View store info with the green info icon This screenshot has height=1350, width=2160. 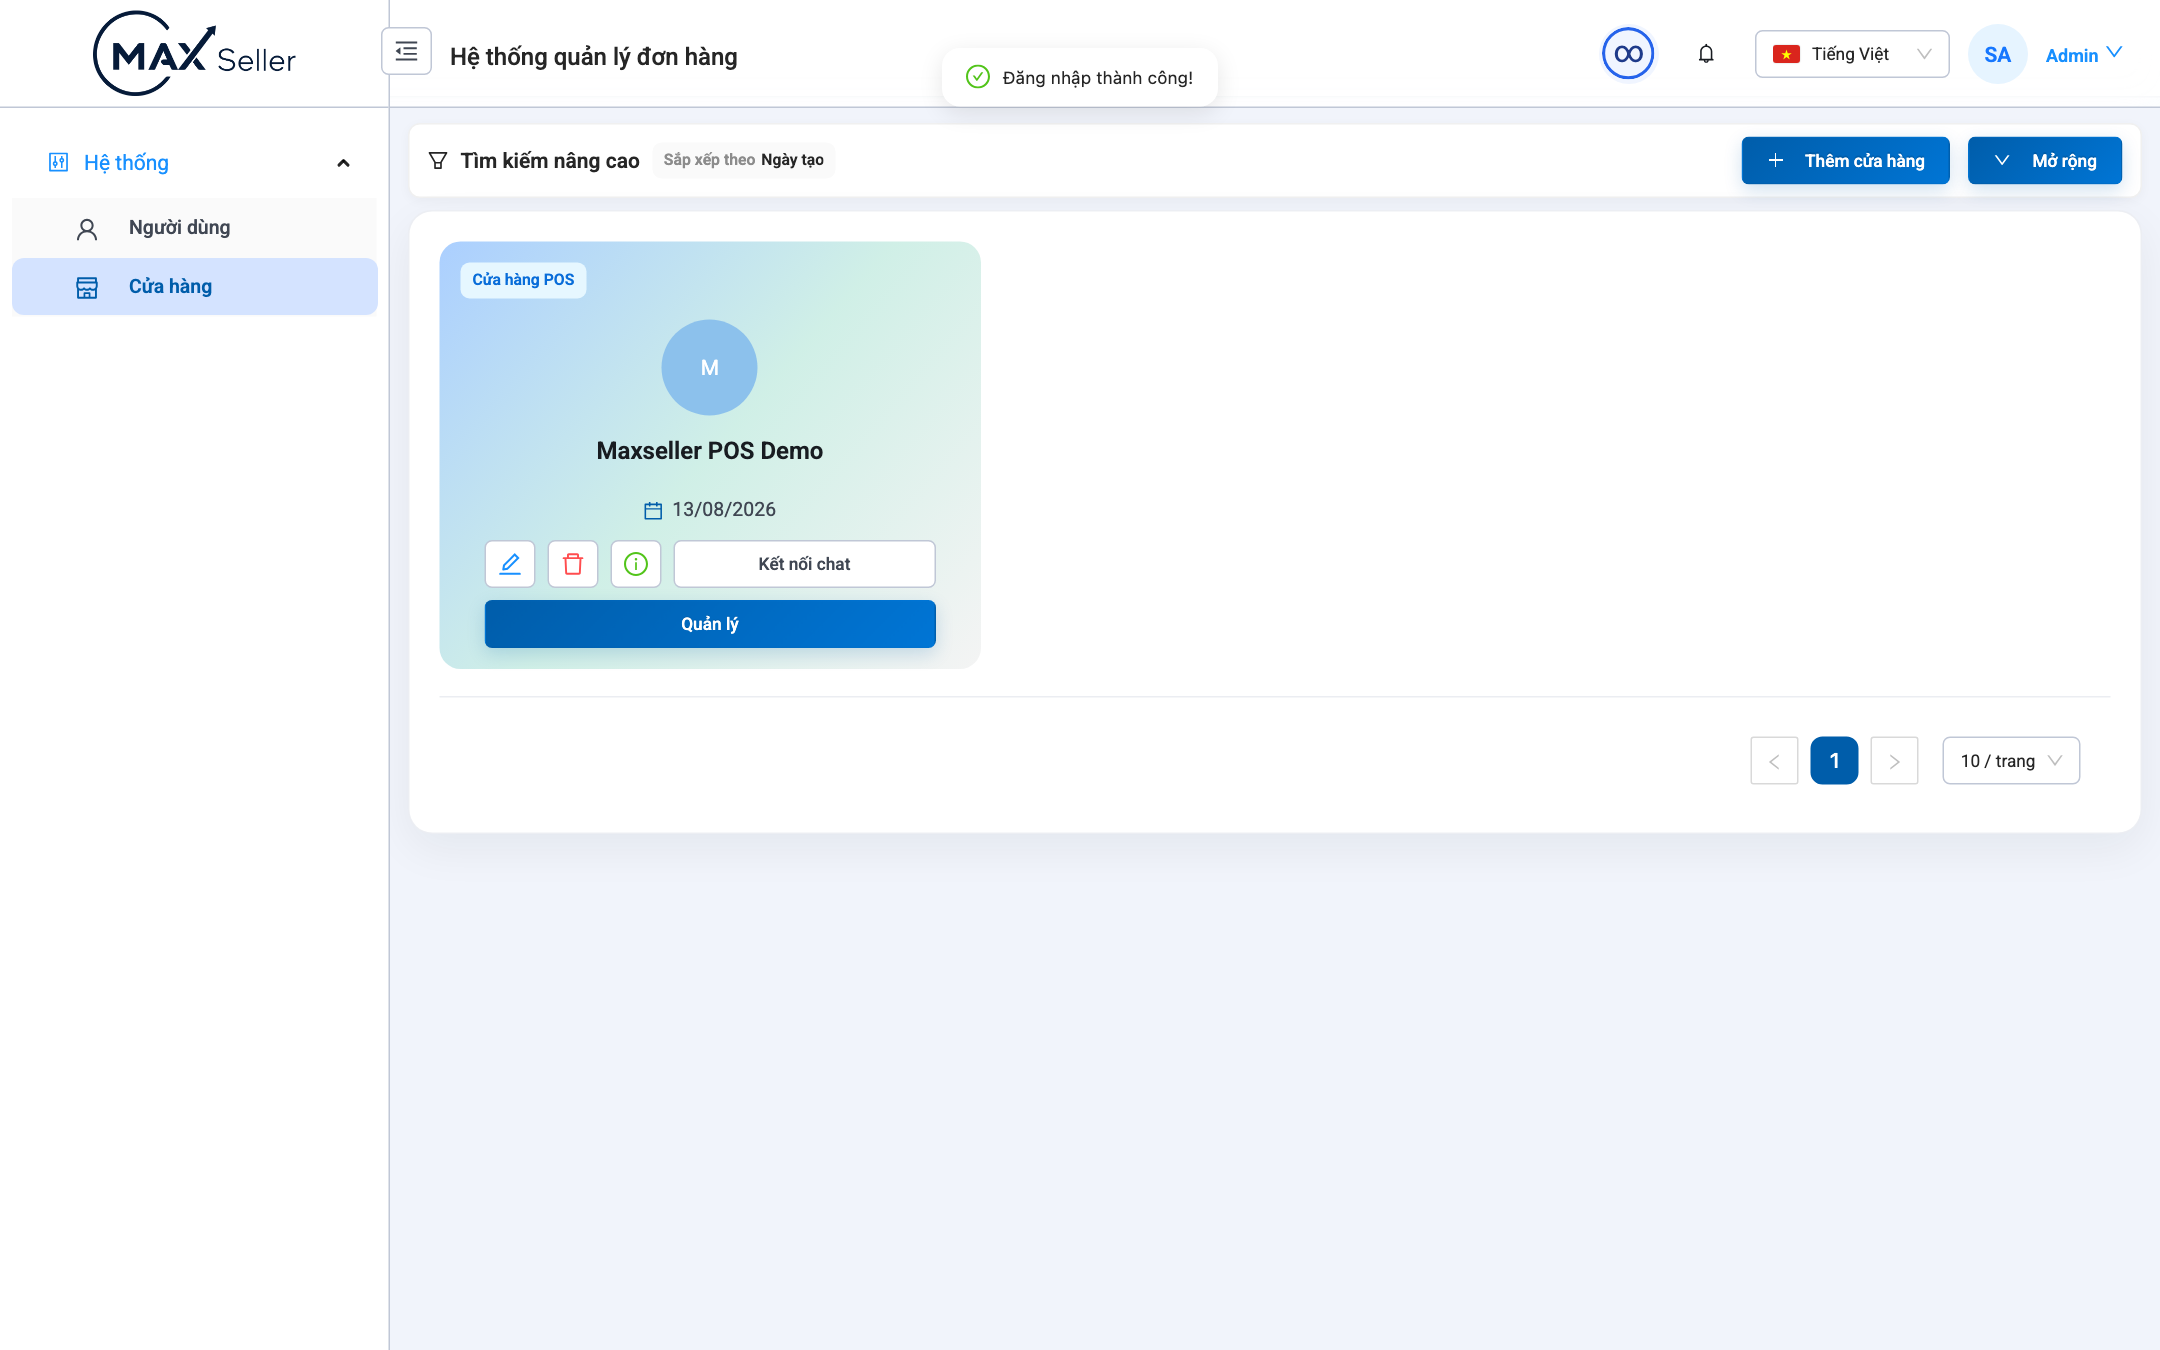tap(636, 564)
